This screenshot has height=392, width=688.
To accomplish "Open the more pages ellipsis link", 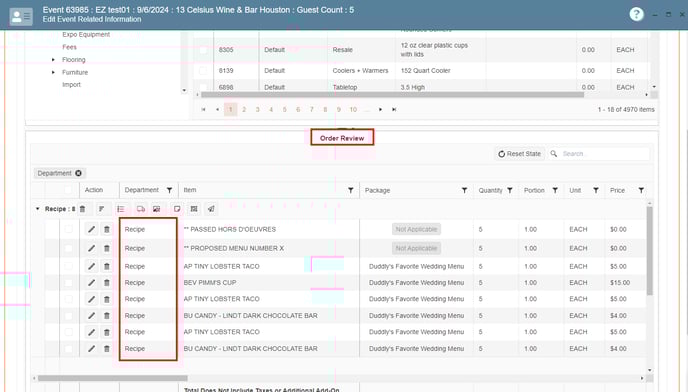I will pyautogui.click(x=367, y=109).
